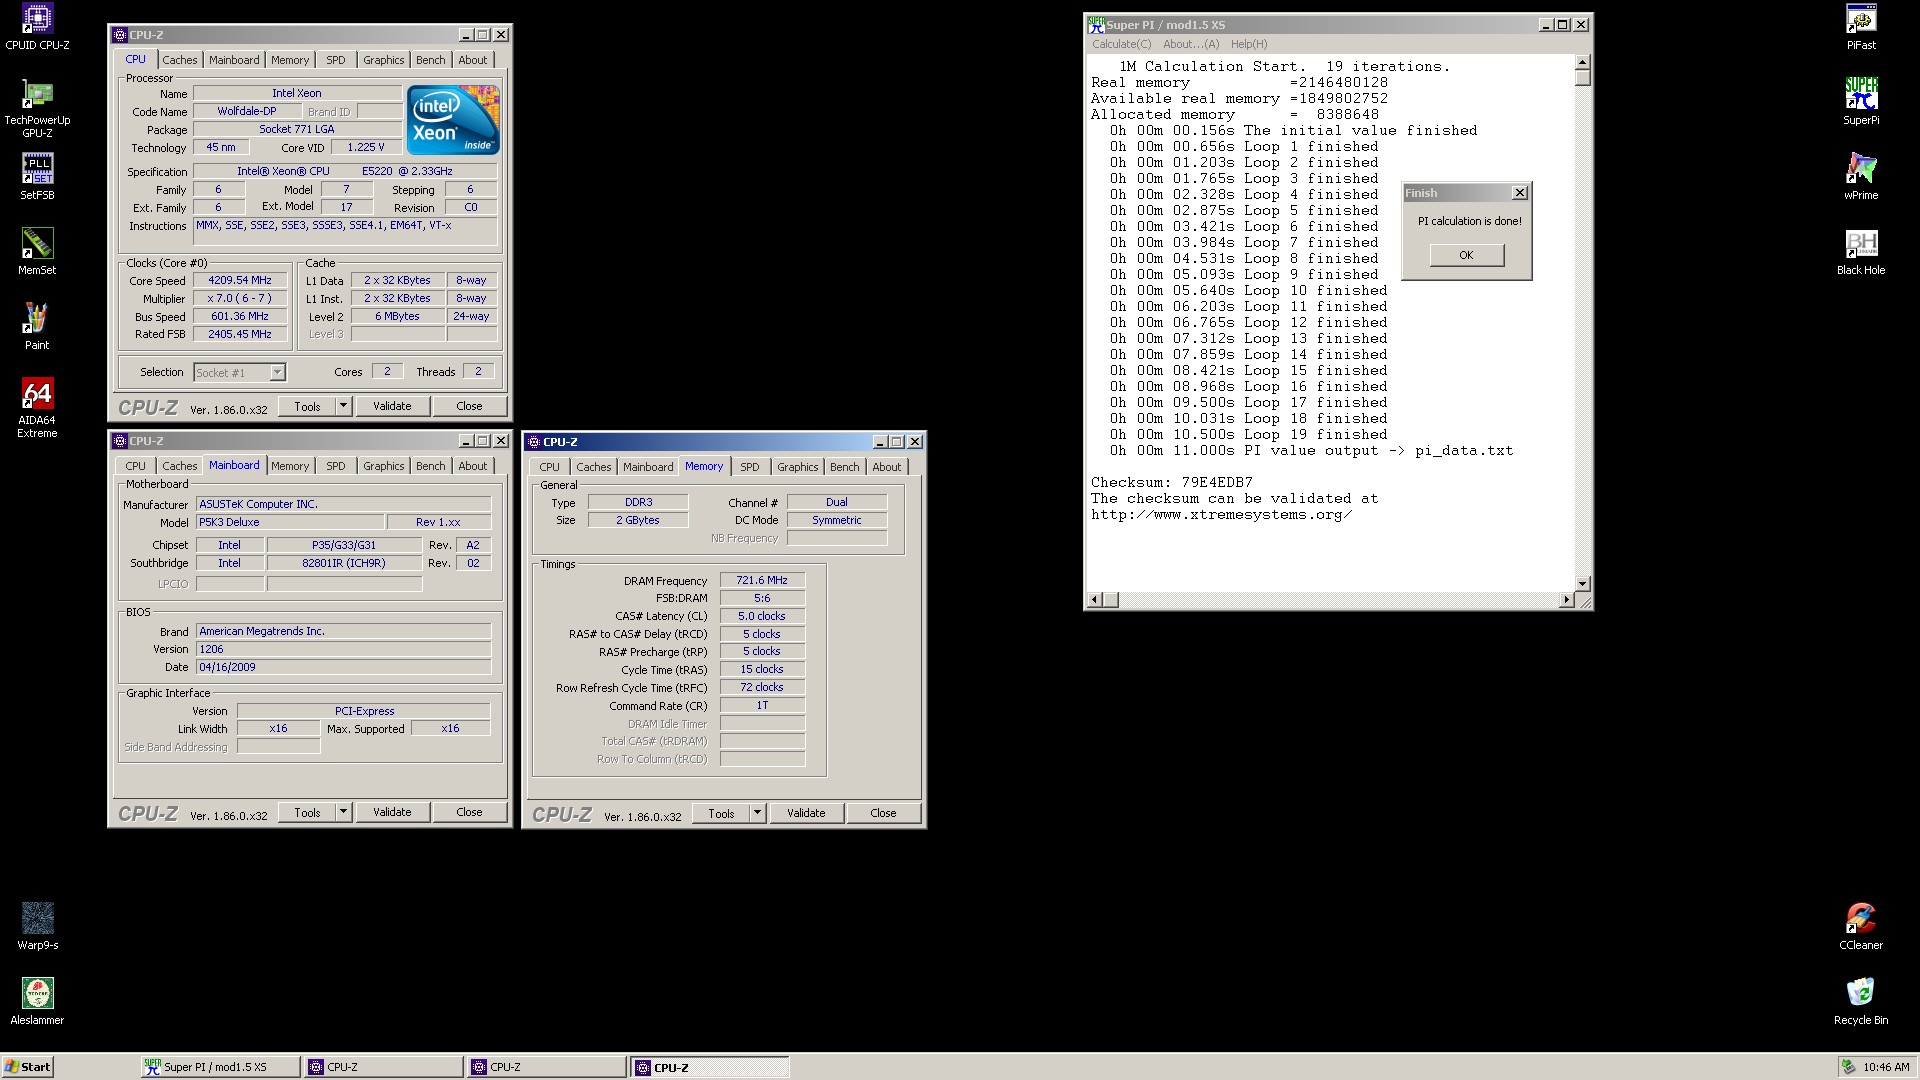Click Super PI horizontal scrollbar left arrow
Viewport: 1920px width, 1080px height.
click(x=1096, y=599)
